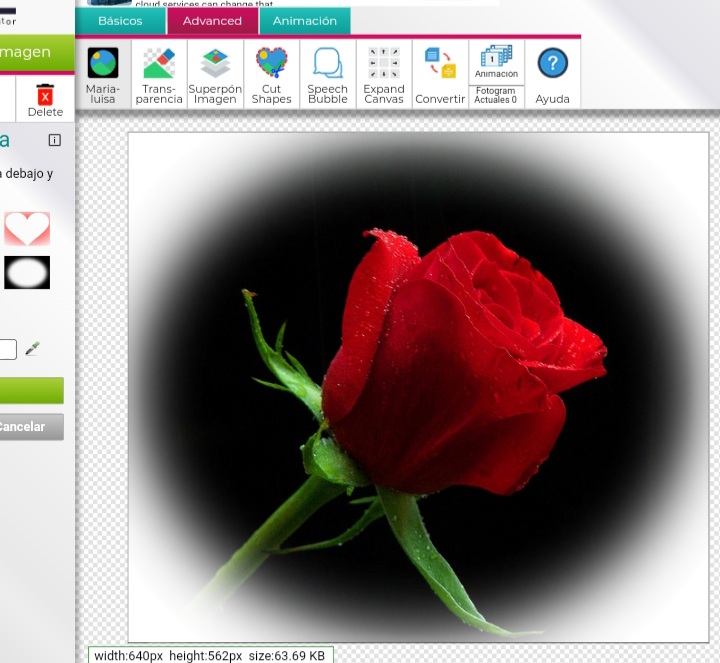Select the Transparencia tool
The image size is (720, 663).
pos(159,74)
